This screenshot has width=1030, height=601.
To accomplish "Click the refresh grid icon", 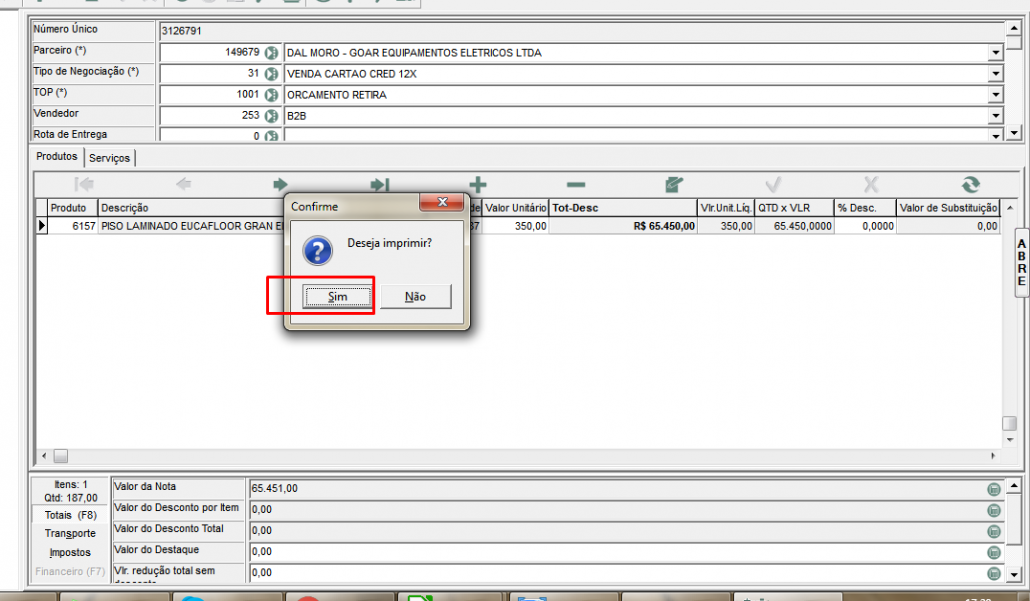I will [x=969, y=185].
